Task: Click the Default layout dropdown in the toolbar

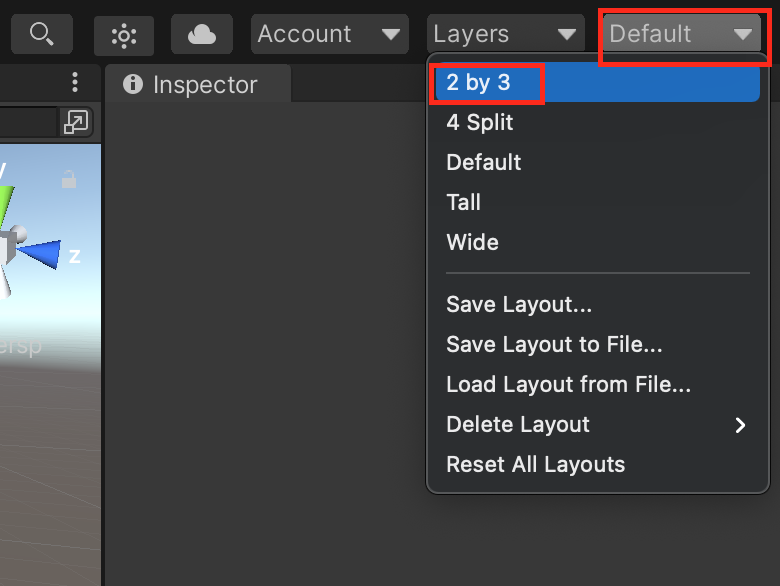Action: [680, 34]
